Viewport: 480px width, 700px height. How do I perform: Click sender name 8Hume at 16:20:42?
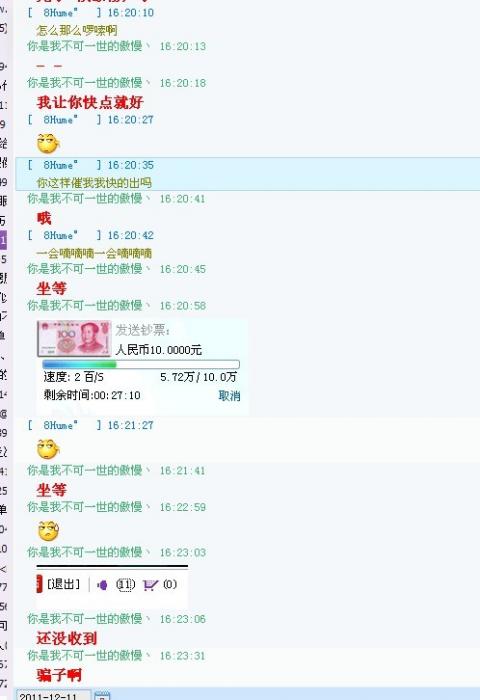60,235
